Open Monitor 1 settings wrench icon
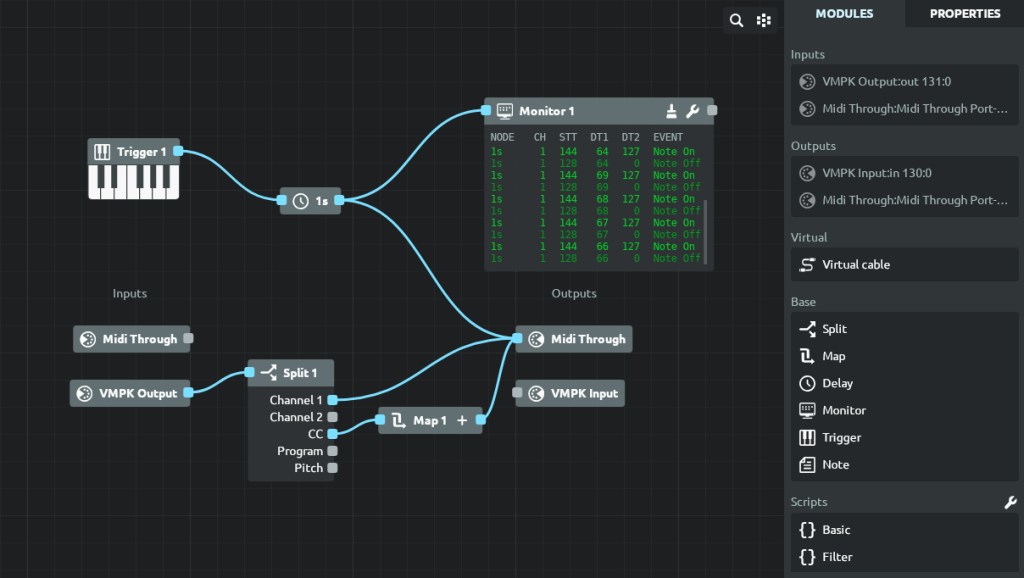 pyautogui.click(x=692, y=111)
